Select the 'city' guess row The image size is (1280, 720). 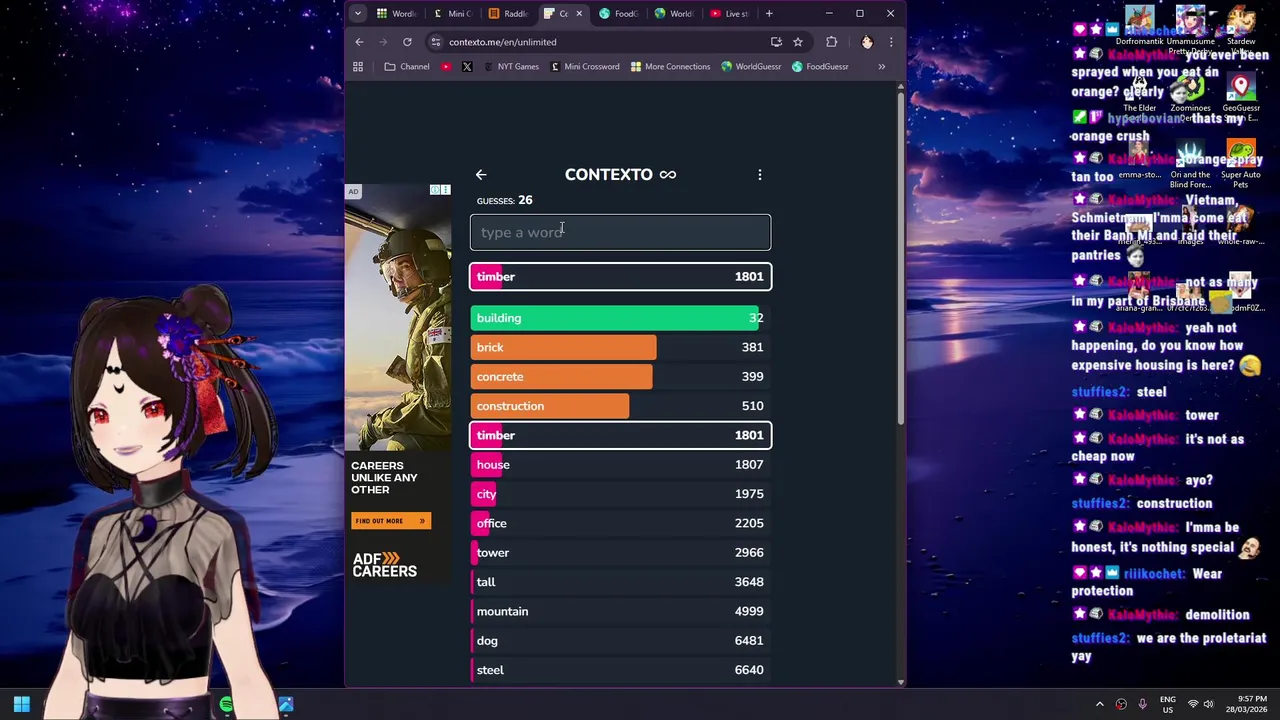coord(620,494)
